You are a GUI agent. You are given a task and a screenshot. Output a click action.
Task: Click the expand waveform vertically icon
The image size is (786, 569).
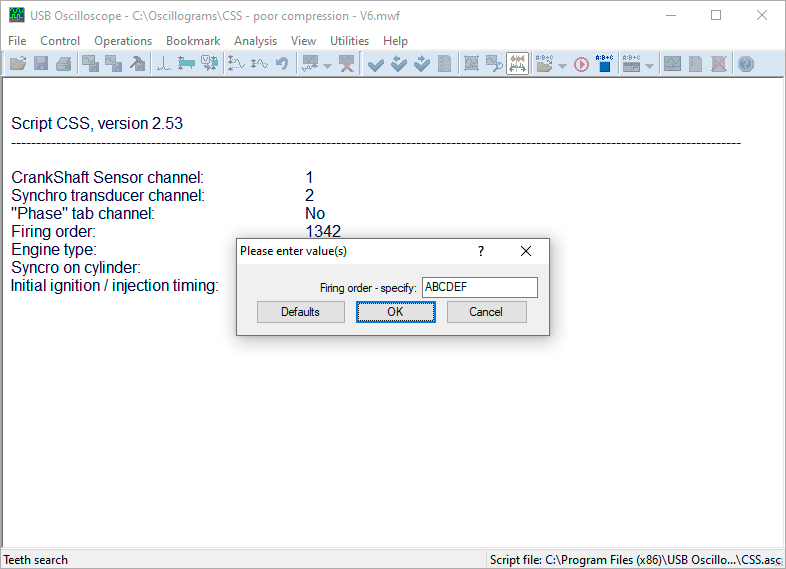click(x=236, y=64)
